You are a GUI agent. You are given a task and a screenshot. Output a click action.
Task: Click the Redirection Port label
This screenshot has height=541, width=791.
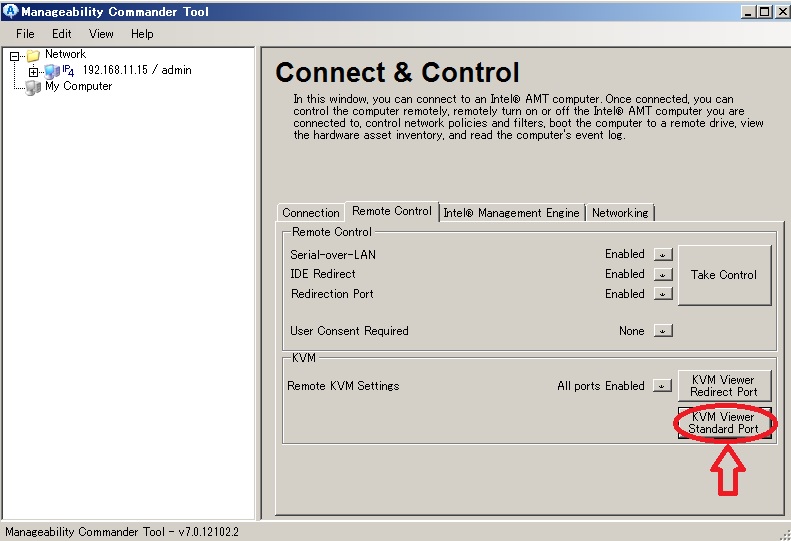pos(332,294)
